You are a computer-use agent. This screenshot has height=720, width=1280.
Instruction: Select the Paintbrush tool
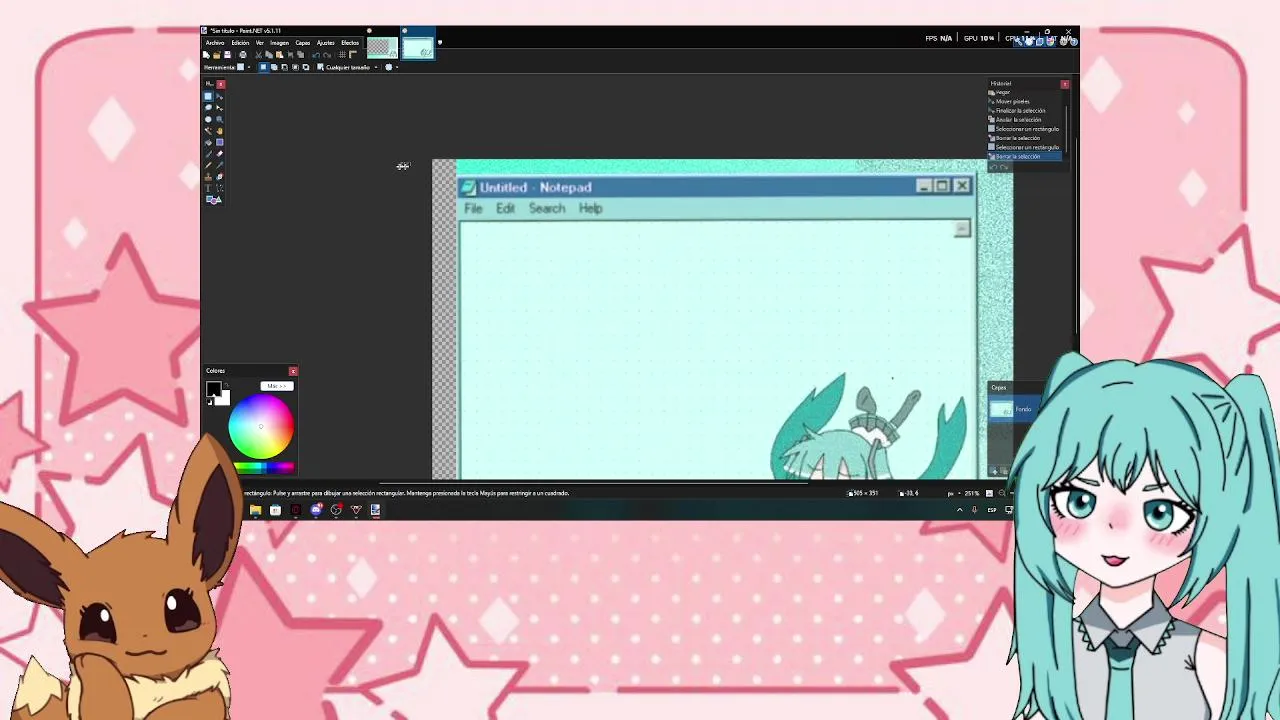click(x=208, y=154)
